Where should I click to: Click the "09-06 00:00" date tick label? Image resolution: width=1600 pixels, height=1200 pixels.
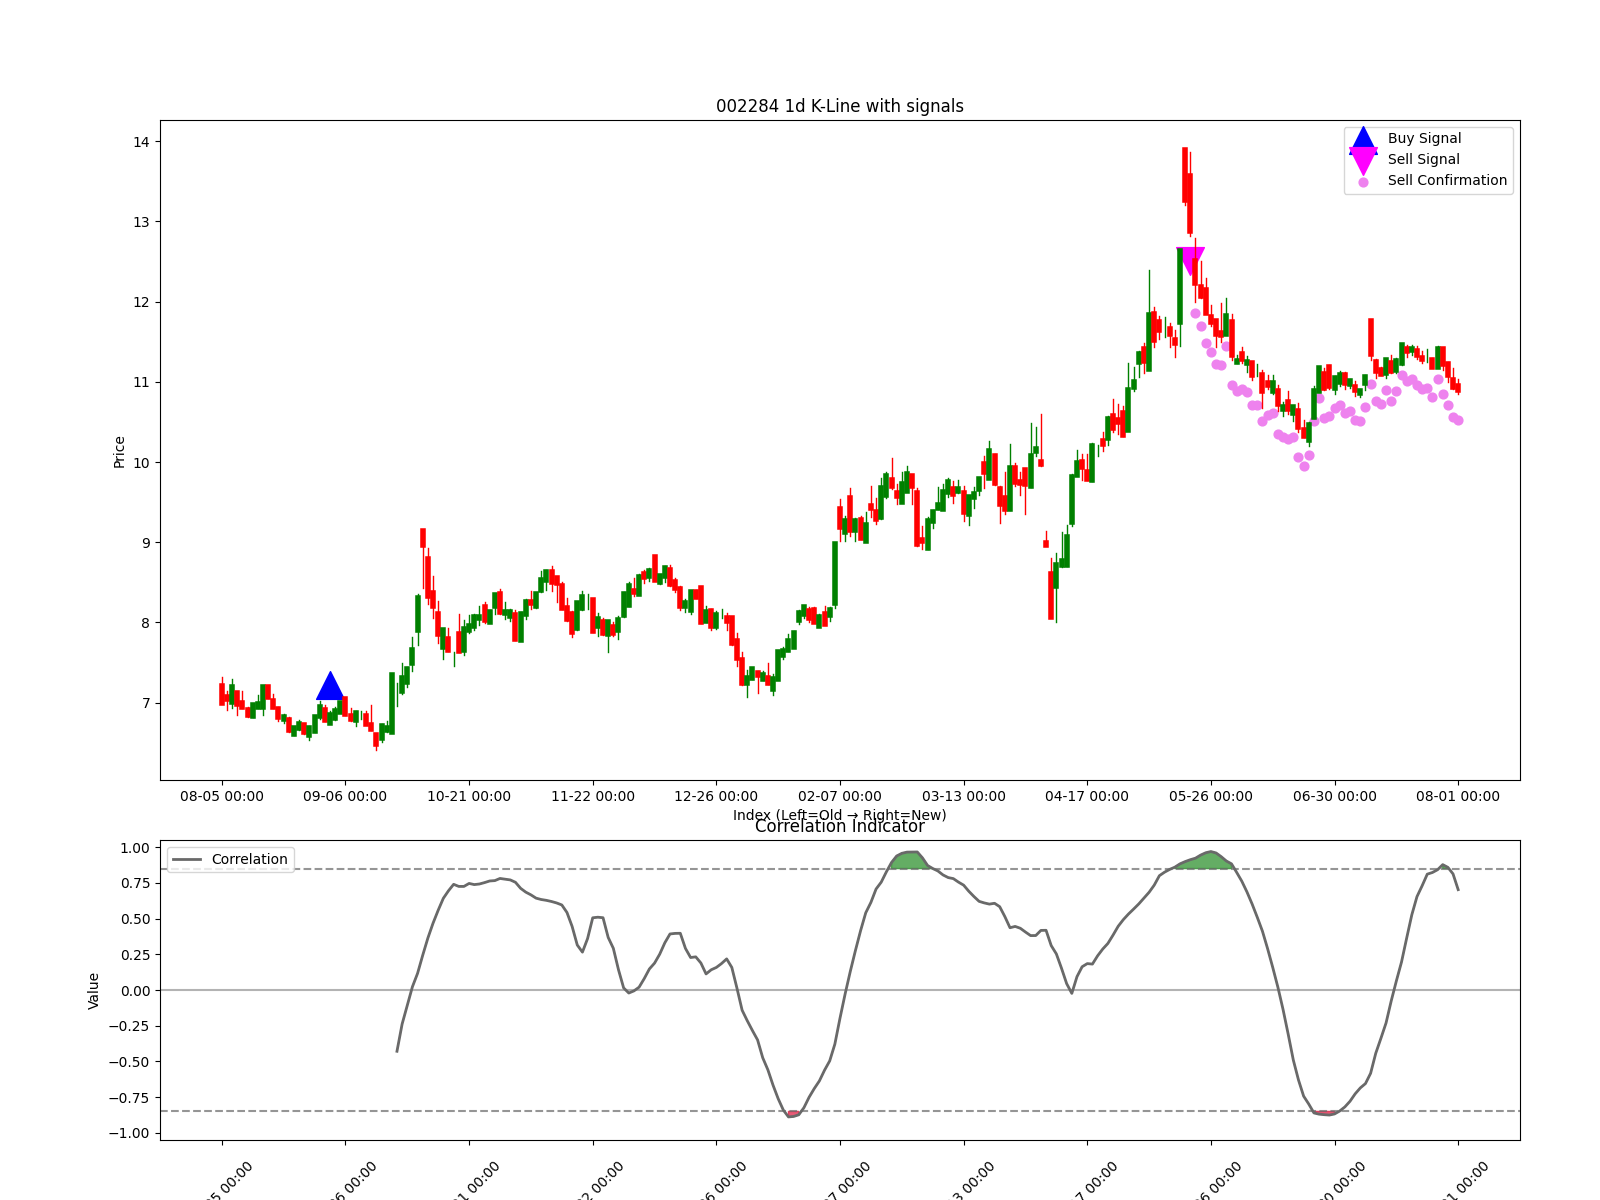coord(345,796)
